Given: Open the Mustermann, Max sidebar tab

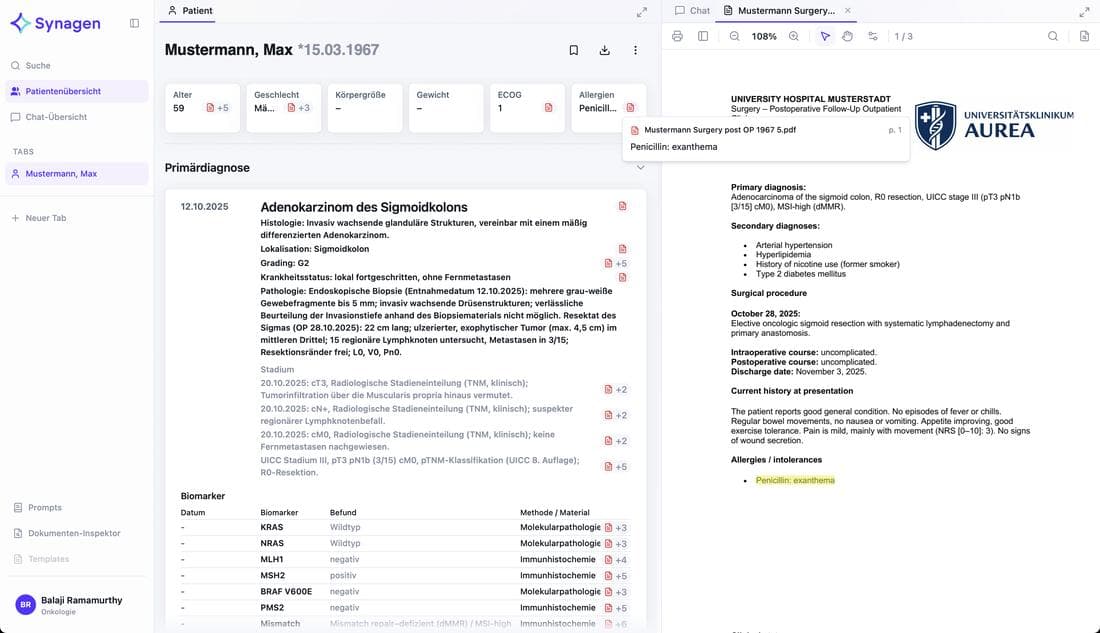Looking at the screenshot, I should pos(77,174).
